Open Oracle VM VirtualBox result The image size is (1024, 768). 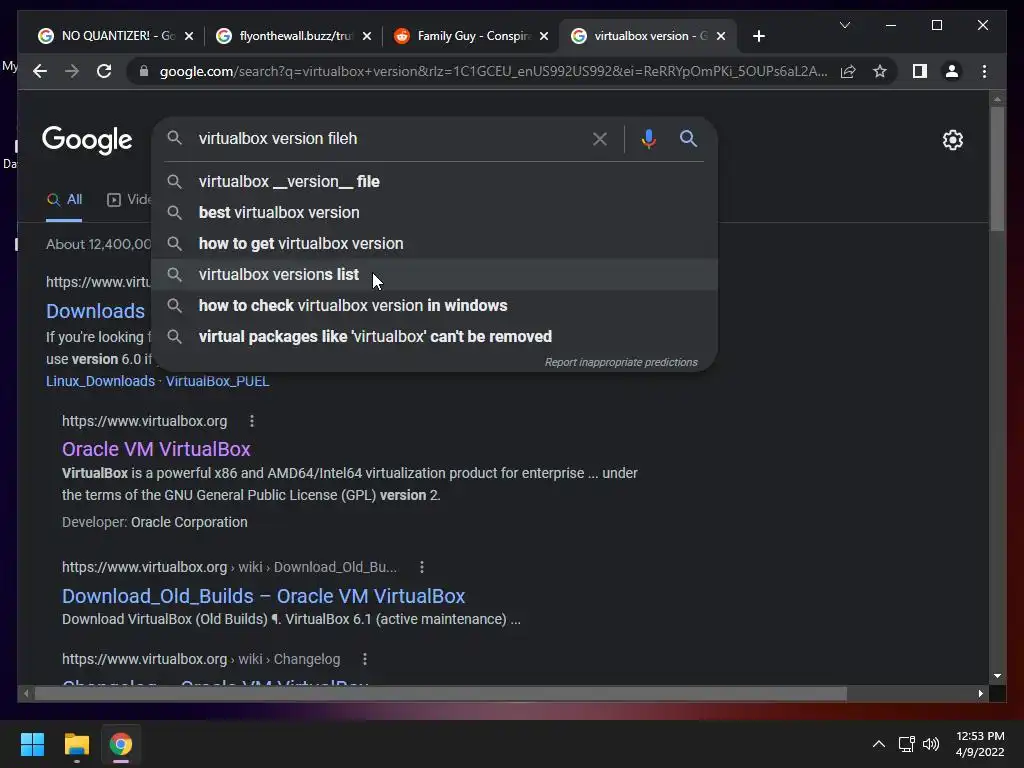(x=156, y=449)
